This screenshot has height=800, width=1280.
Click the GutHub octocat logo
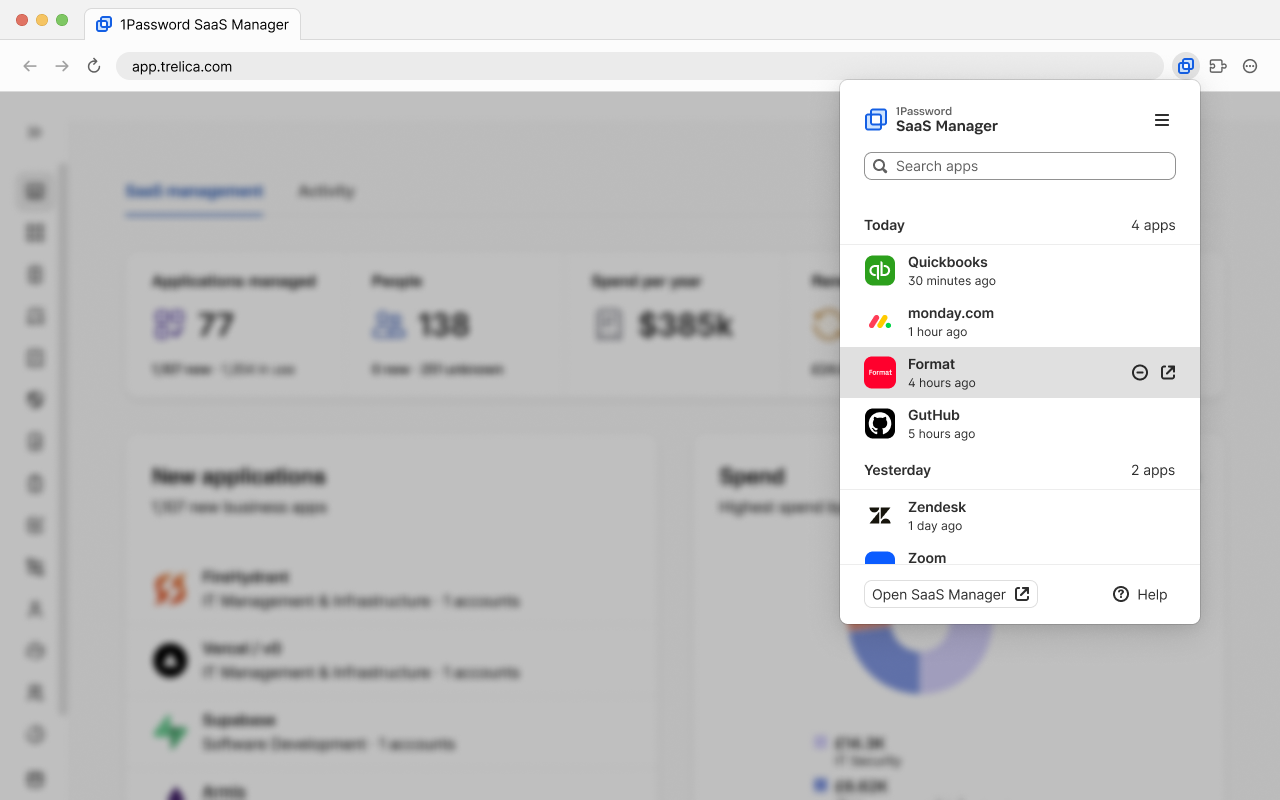click(880, 423)
